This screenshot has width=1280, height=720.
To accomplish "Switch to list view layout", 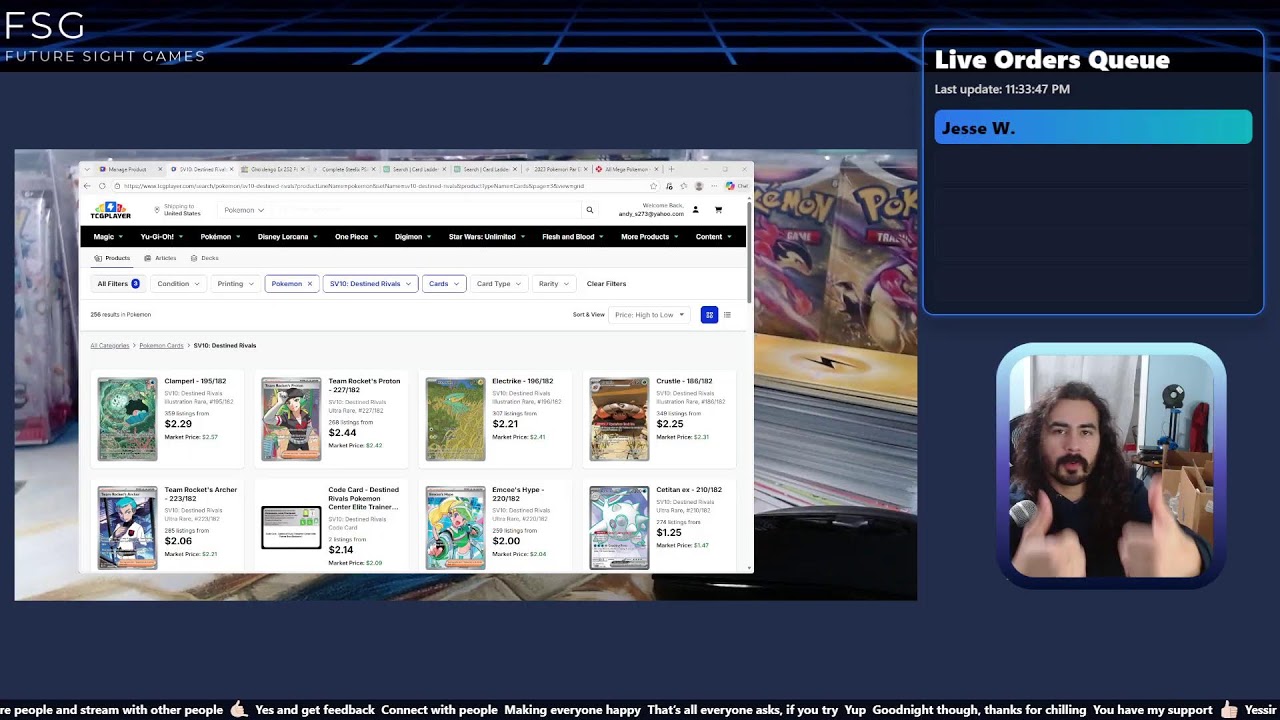I will coord(727,315).
